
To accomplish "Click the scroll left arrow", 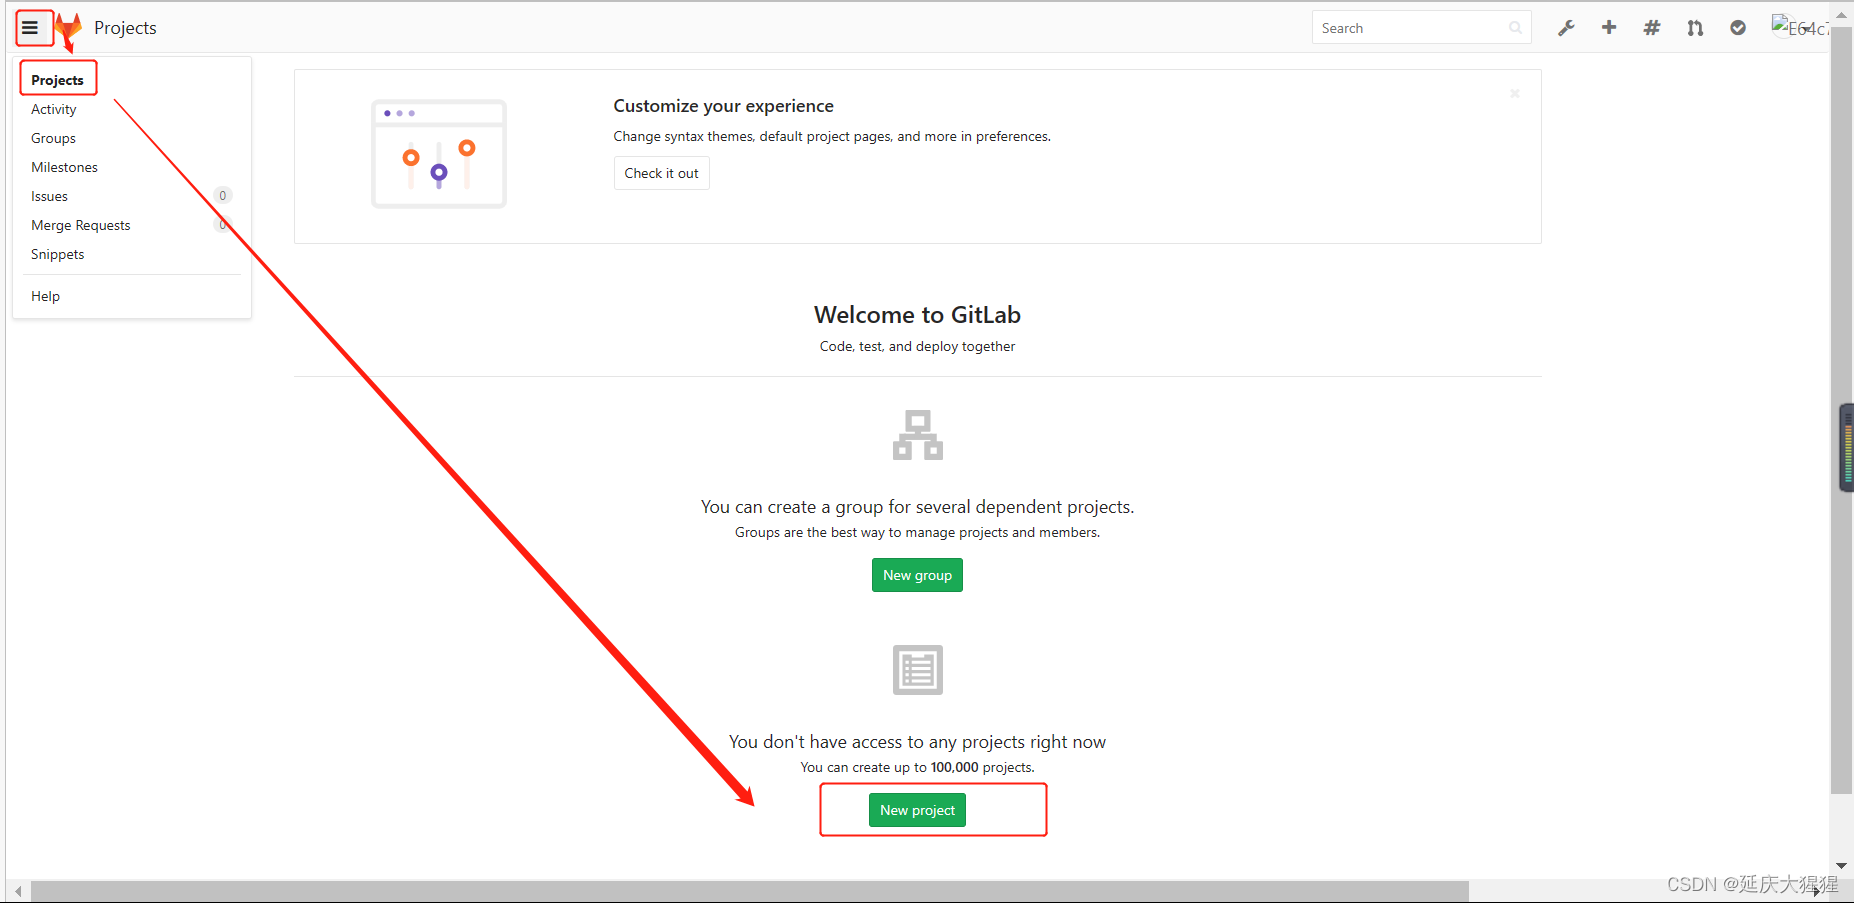I will (18, 891).
